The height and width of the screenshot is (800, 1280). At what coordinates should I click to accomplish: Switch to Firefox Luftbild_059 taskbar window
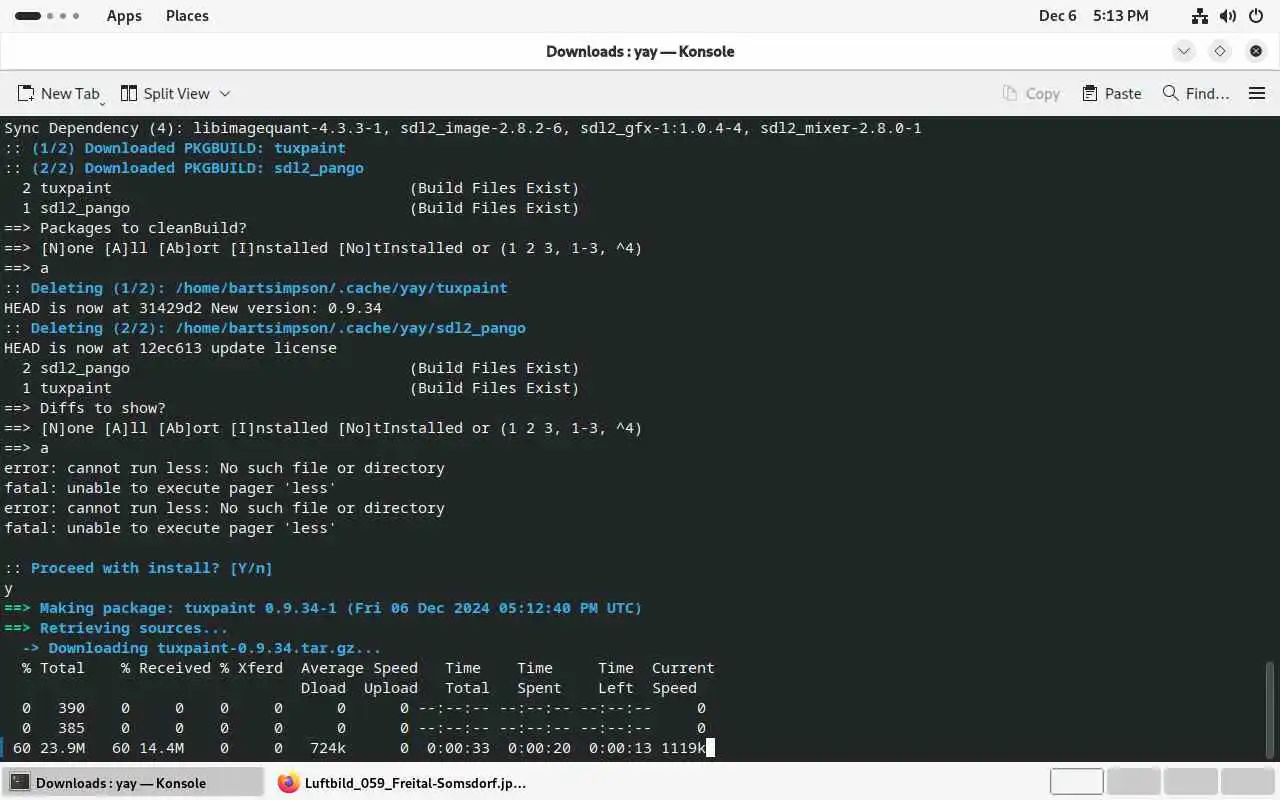(x=402, y=783)
